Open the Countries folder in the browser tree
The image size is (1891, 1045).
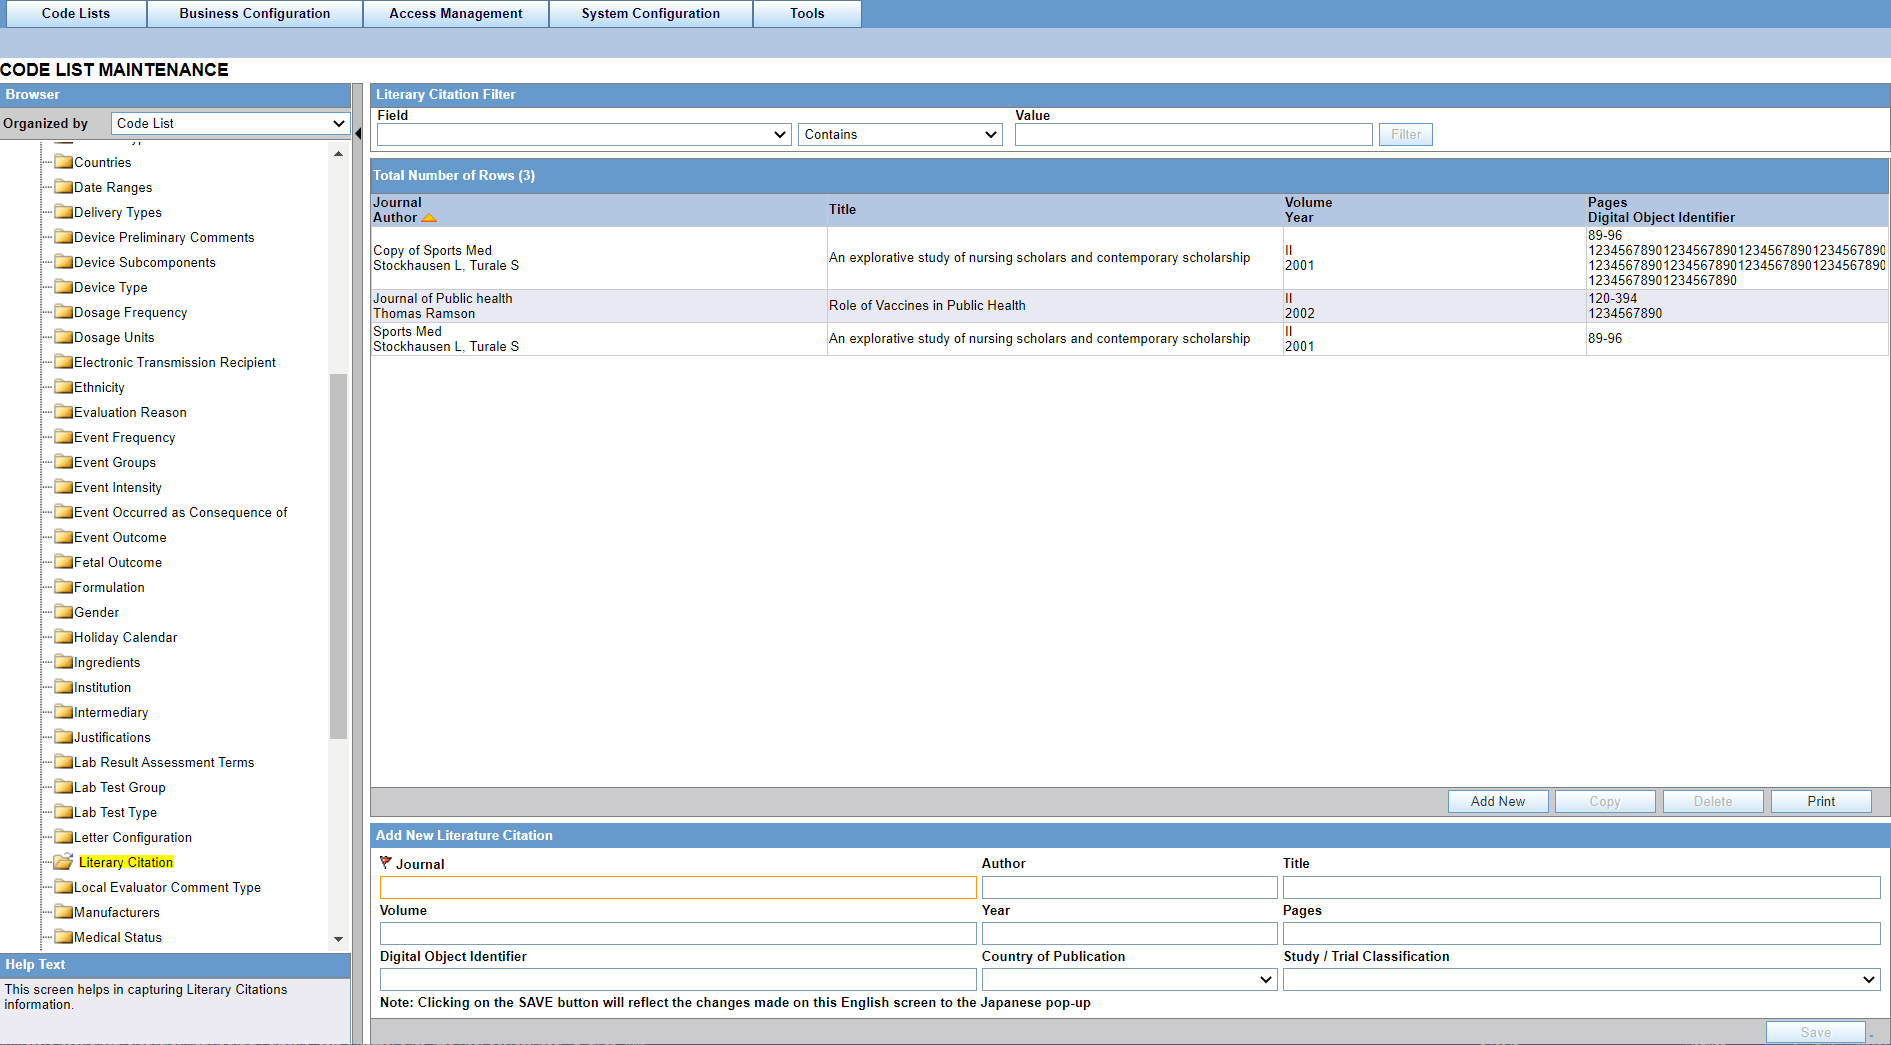[62, 162]
